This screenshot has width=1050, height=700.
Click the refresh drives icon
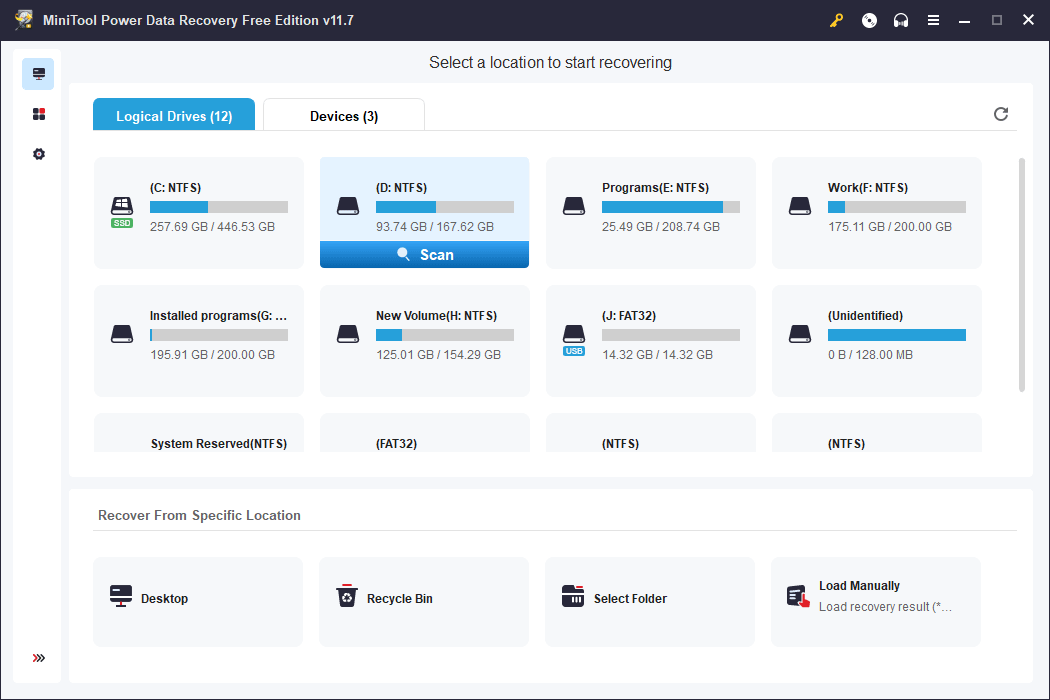tap(1001, 114)
